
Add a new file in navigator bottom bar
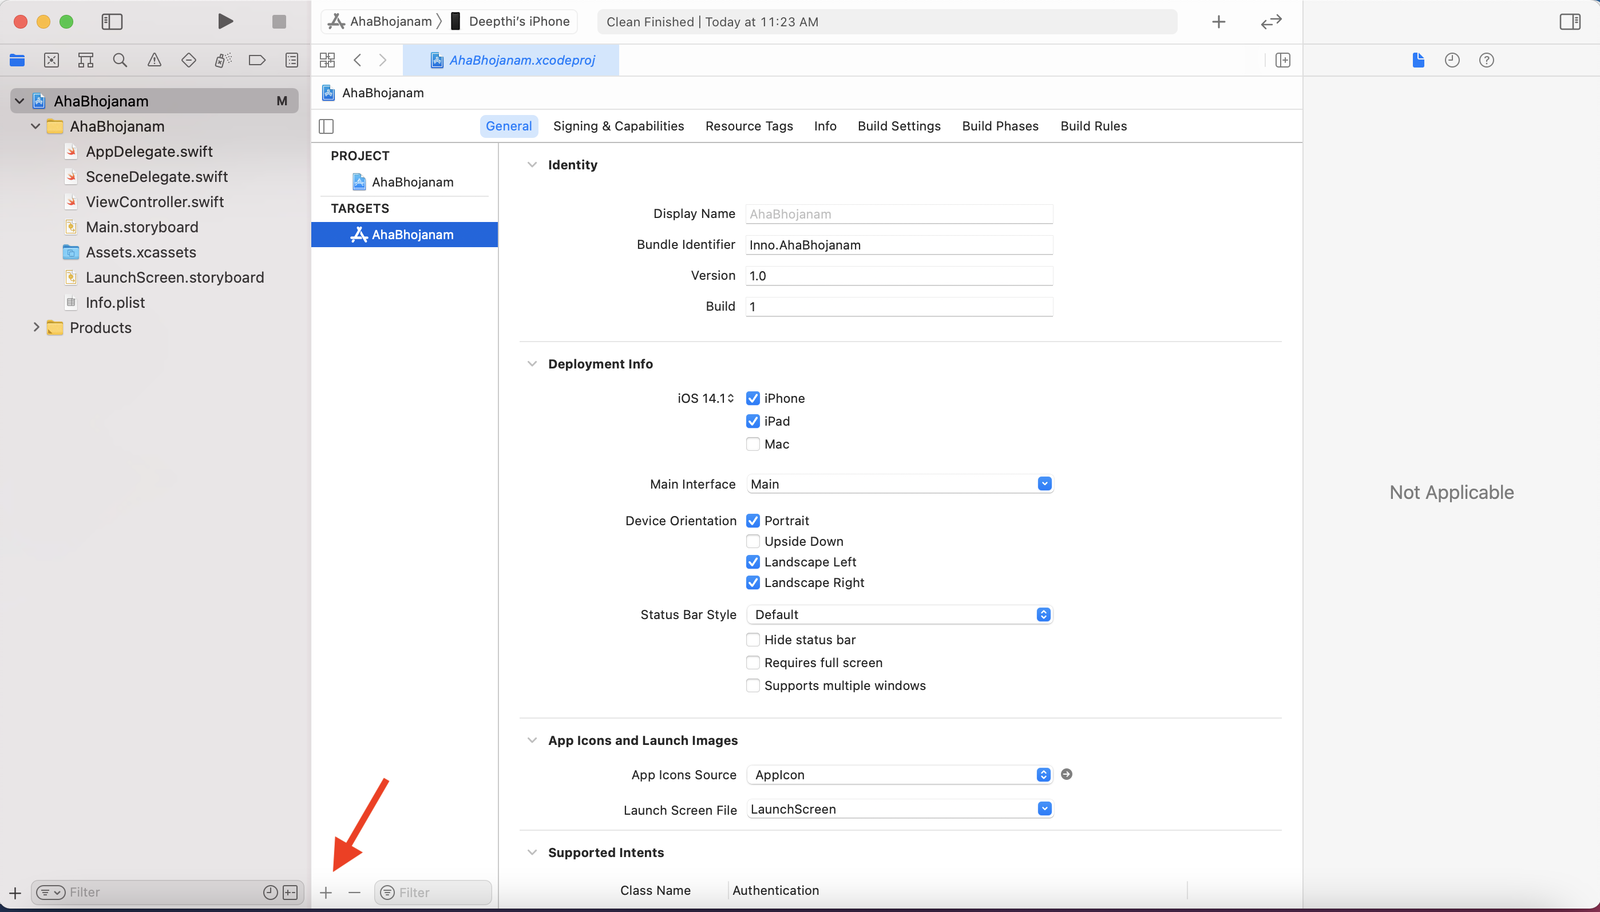(x=15, y=892)
